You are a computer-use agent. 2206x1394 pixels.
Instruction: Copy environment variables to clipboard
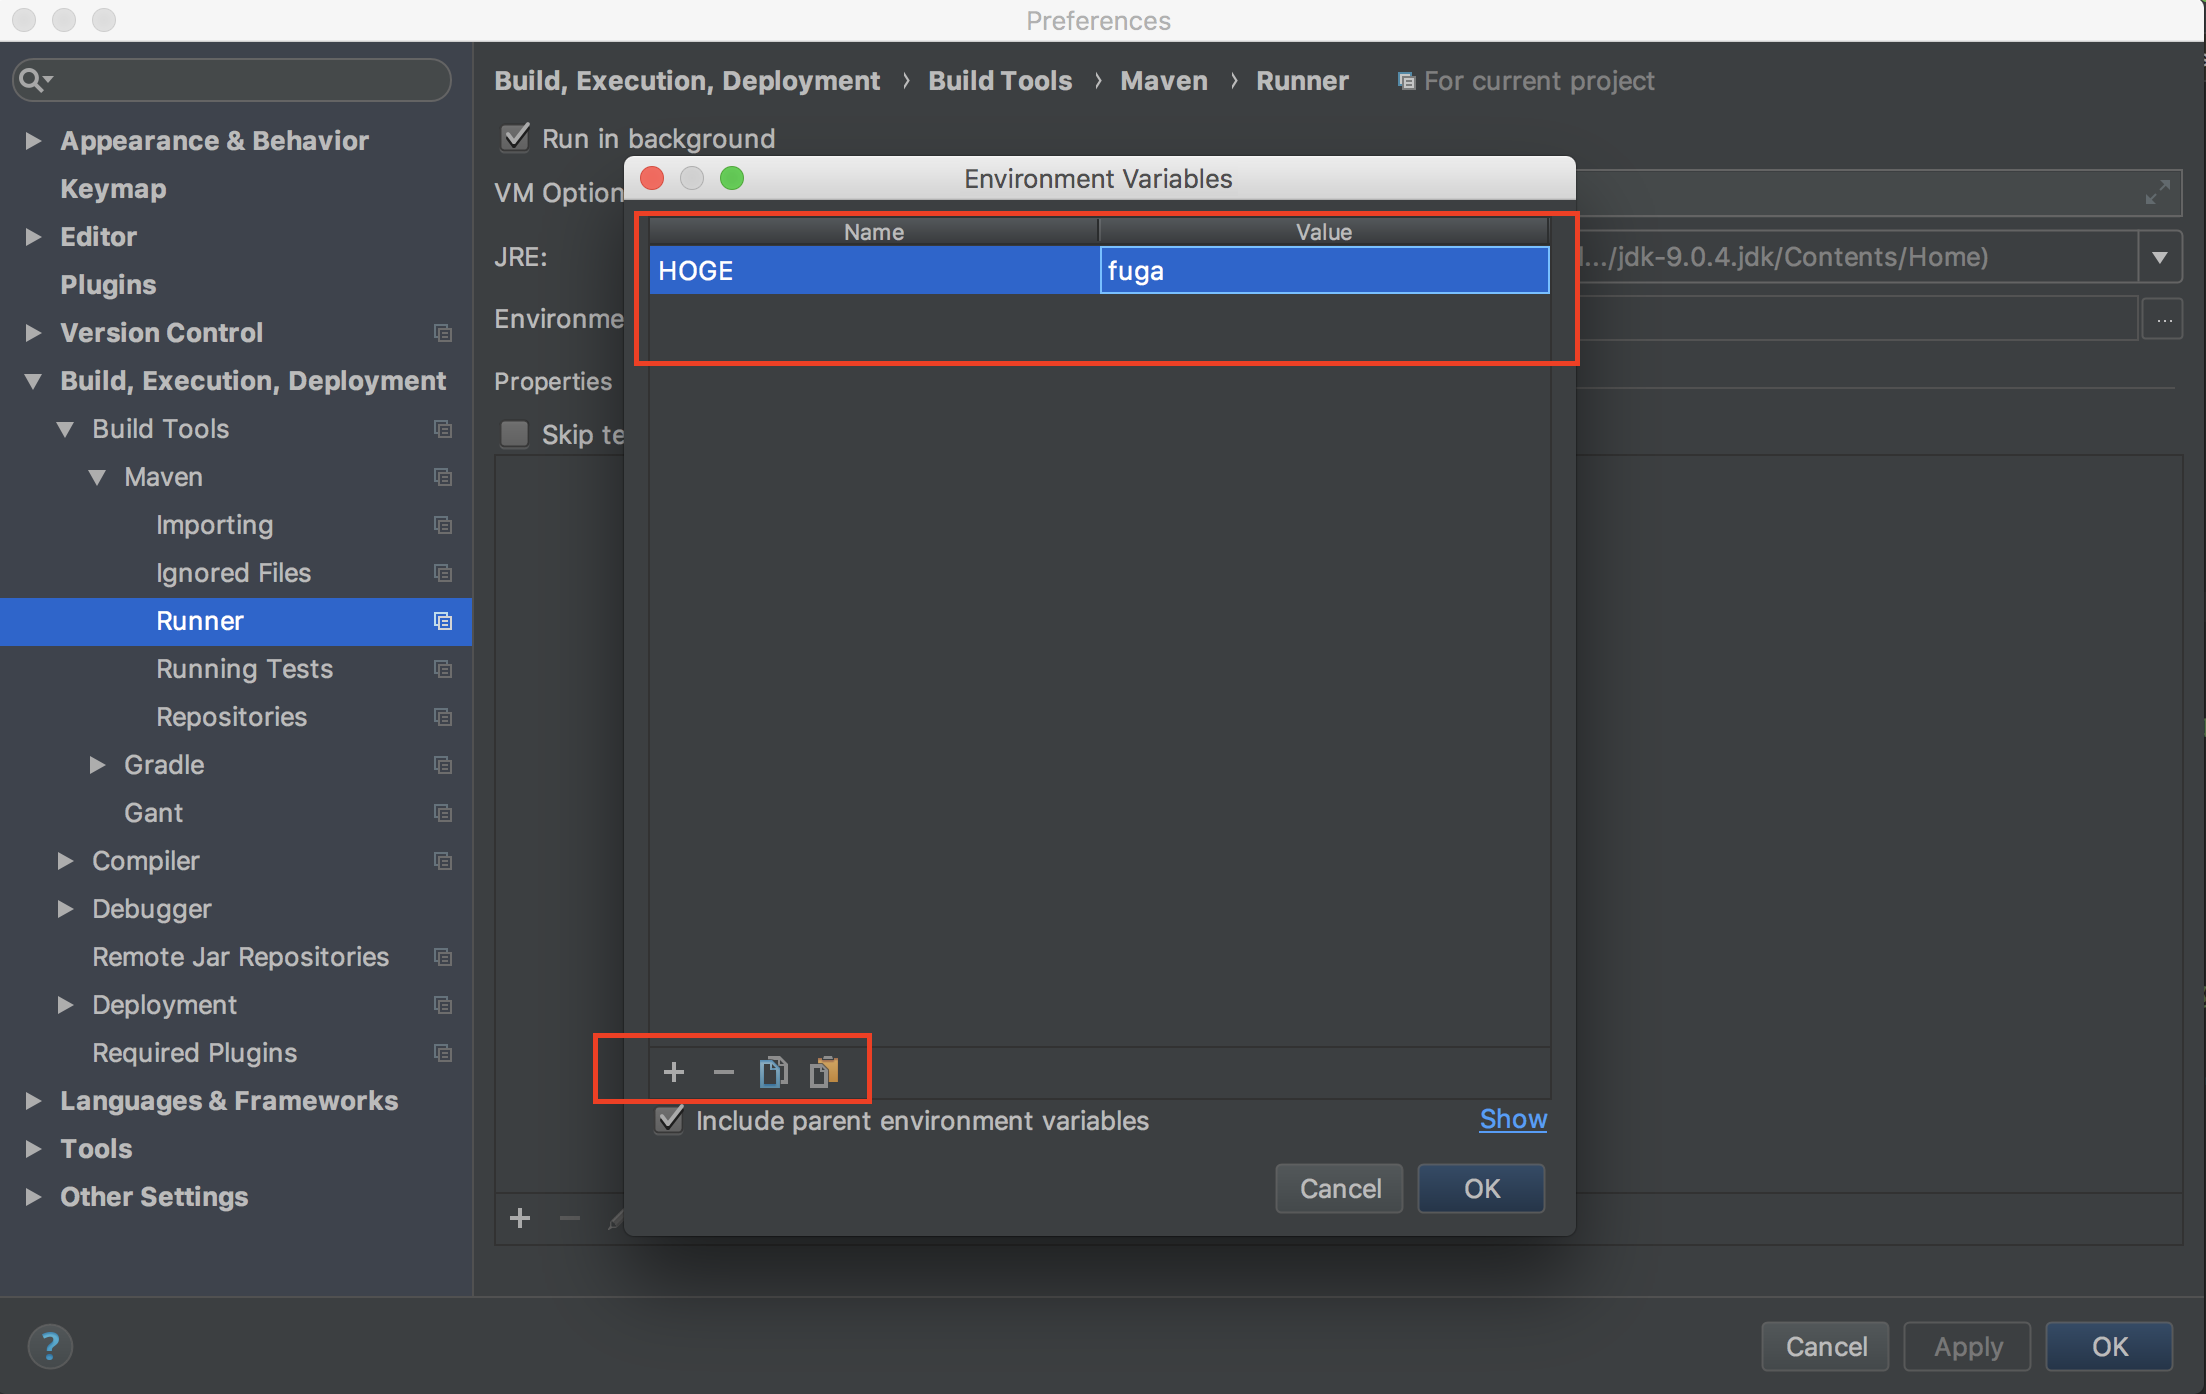(773, 1072)
